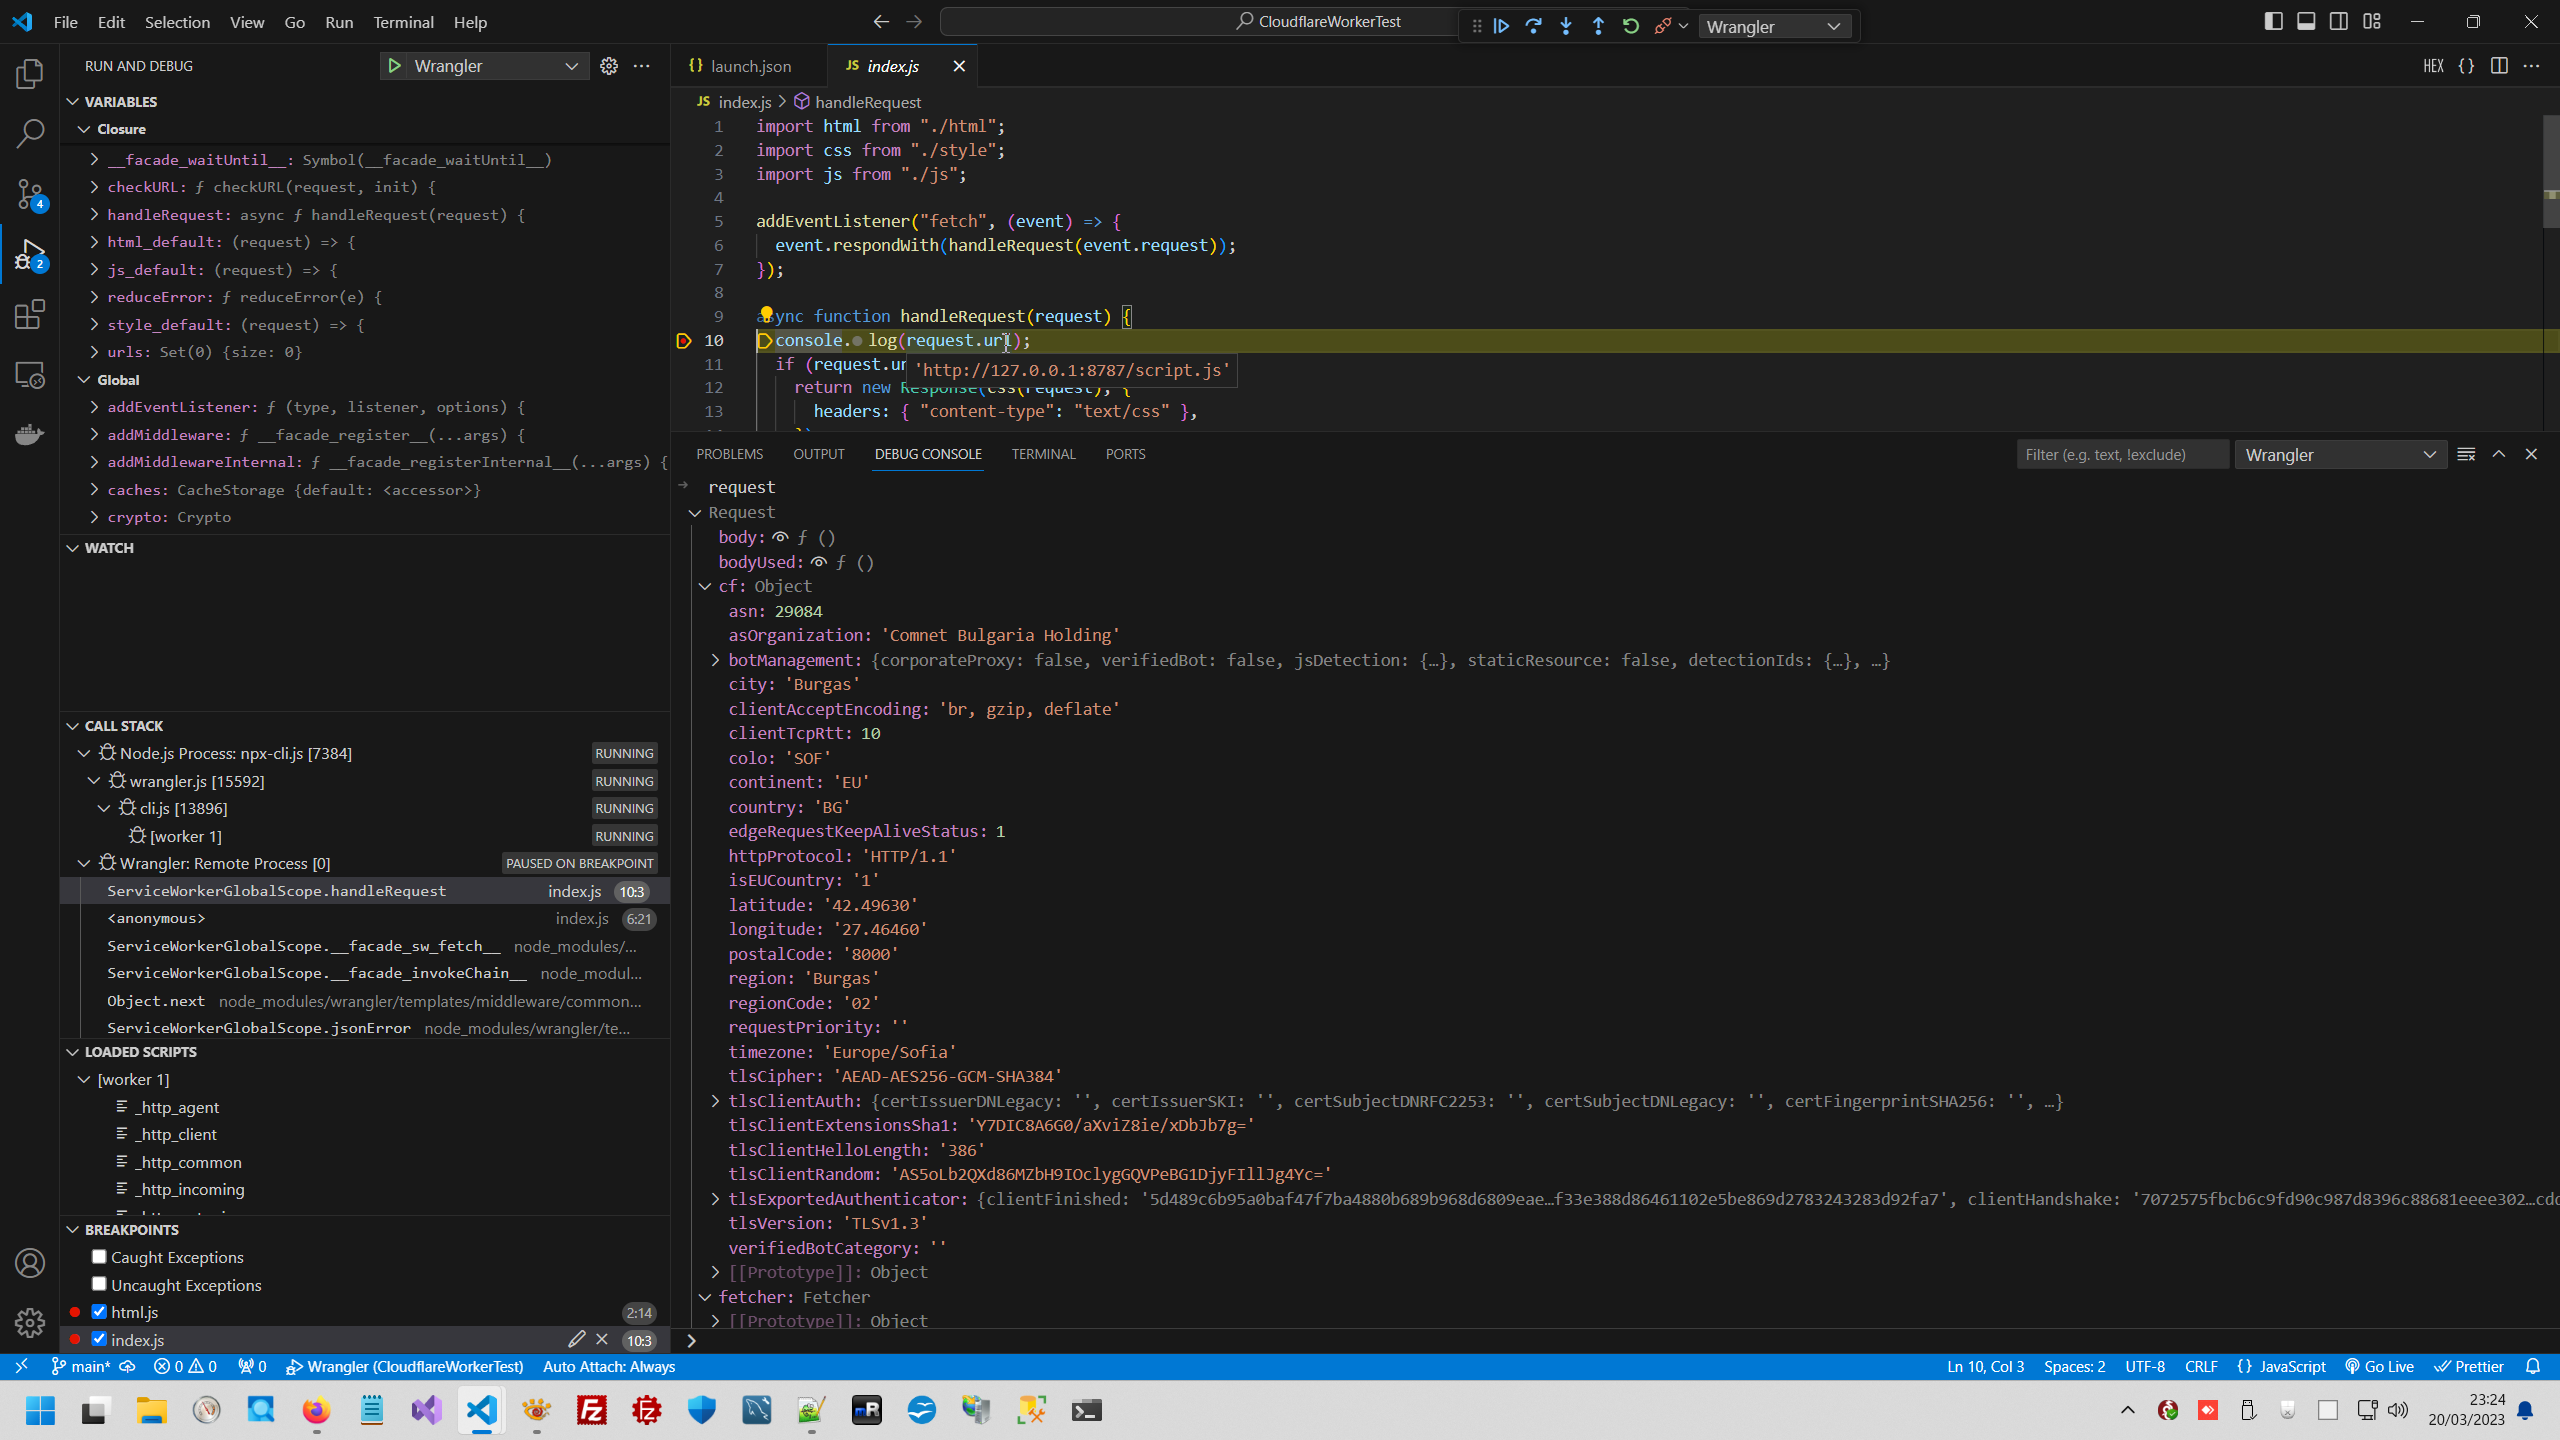Image resolution: width=2560 pixels, height=1440 pixels.
Task: Expand the botManagement object in console
Action: coord(715,660)
